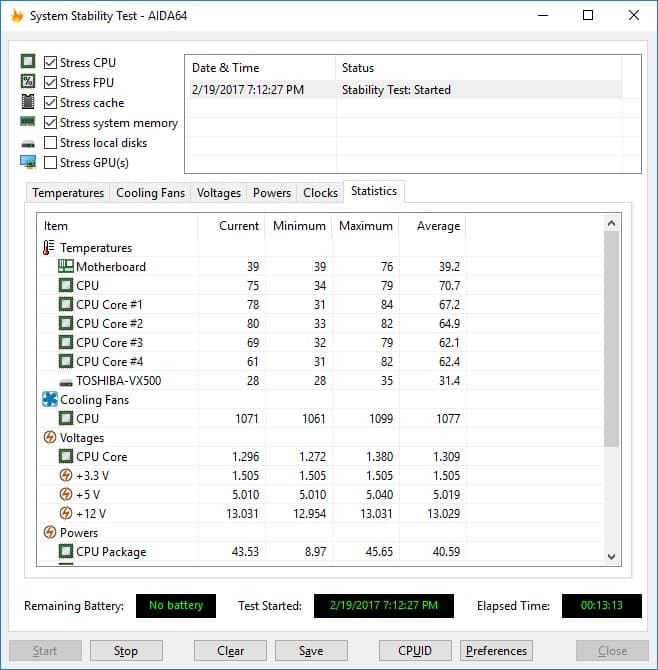Enable the Stress local disks checkbox
This screenshot has height=670, width=658.
pyautogui.click(x=50, y=142)
